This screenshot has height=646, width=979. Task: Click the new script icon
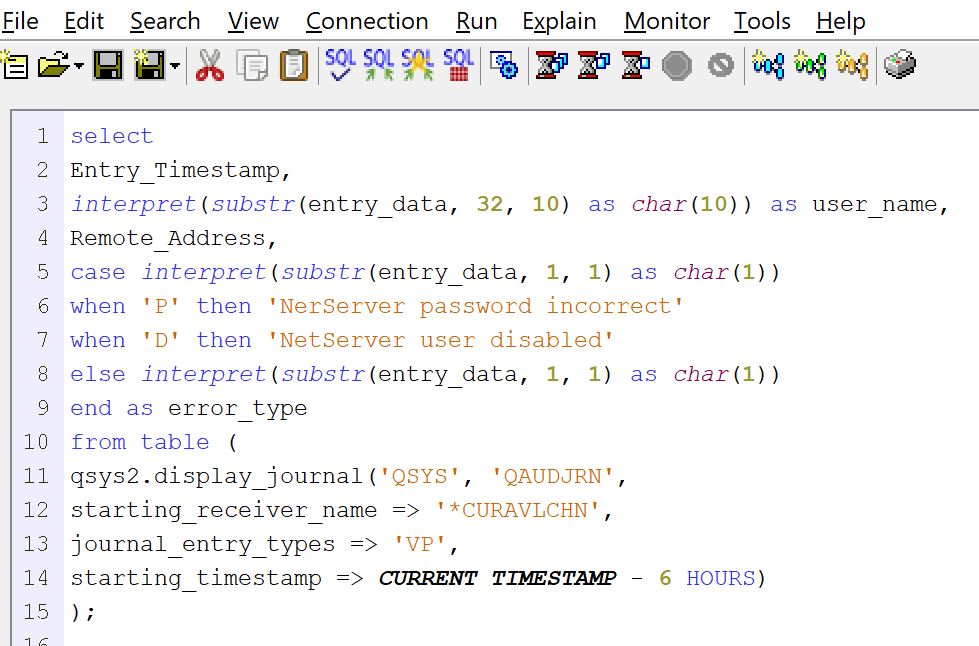[14, 66]
